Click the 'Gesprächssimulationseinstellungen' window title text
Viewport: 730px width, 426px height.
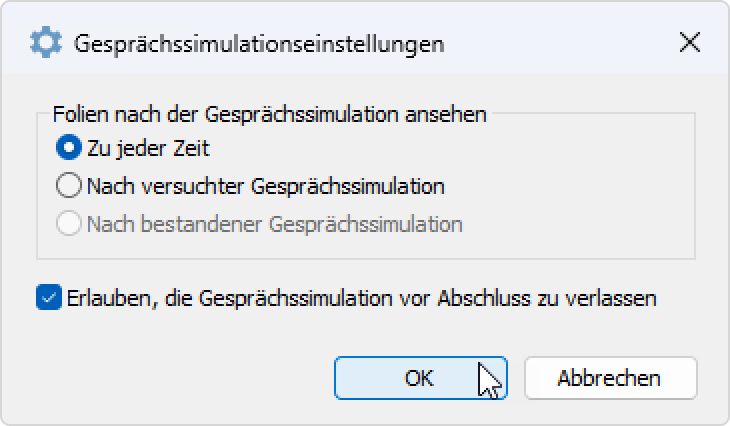259,44
